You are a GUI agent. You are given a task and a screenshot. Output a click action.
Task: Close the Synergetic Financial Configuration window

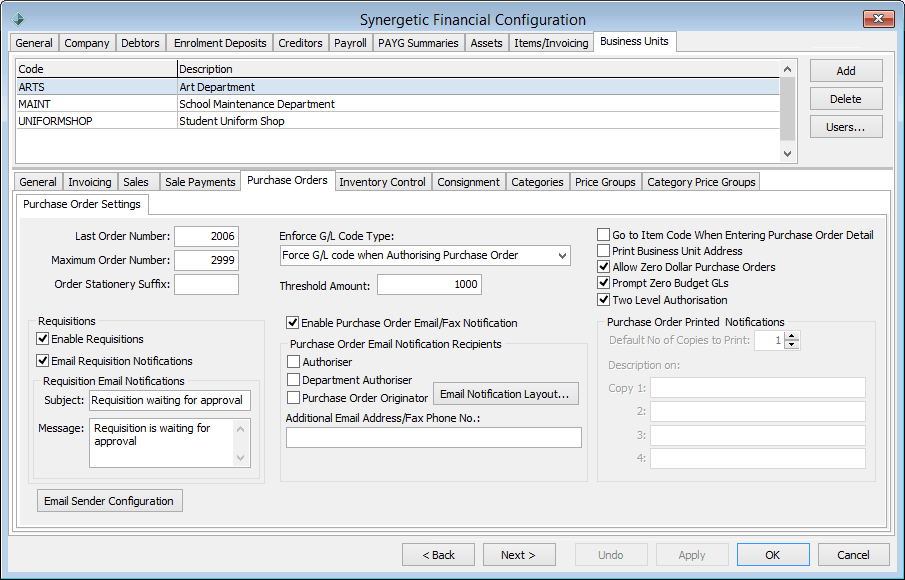pos(878,19)
